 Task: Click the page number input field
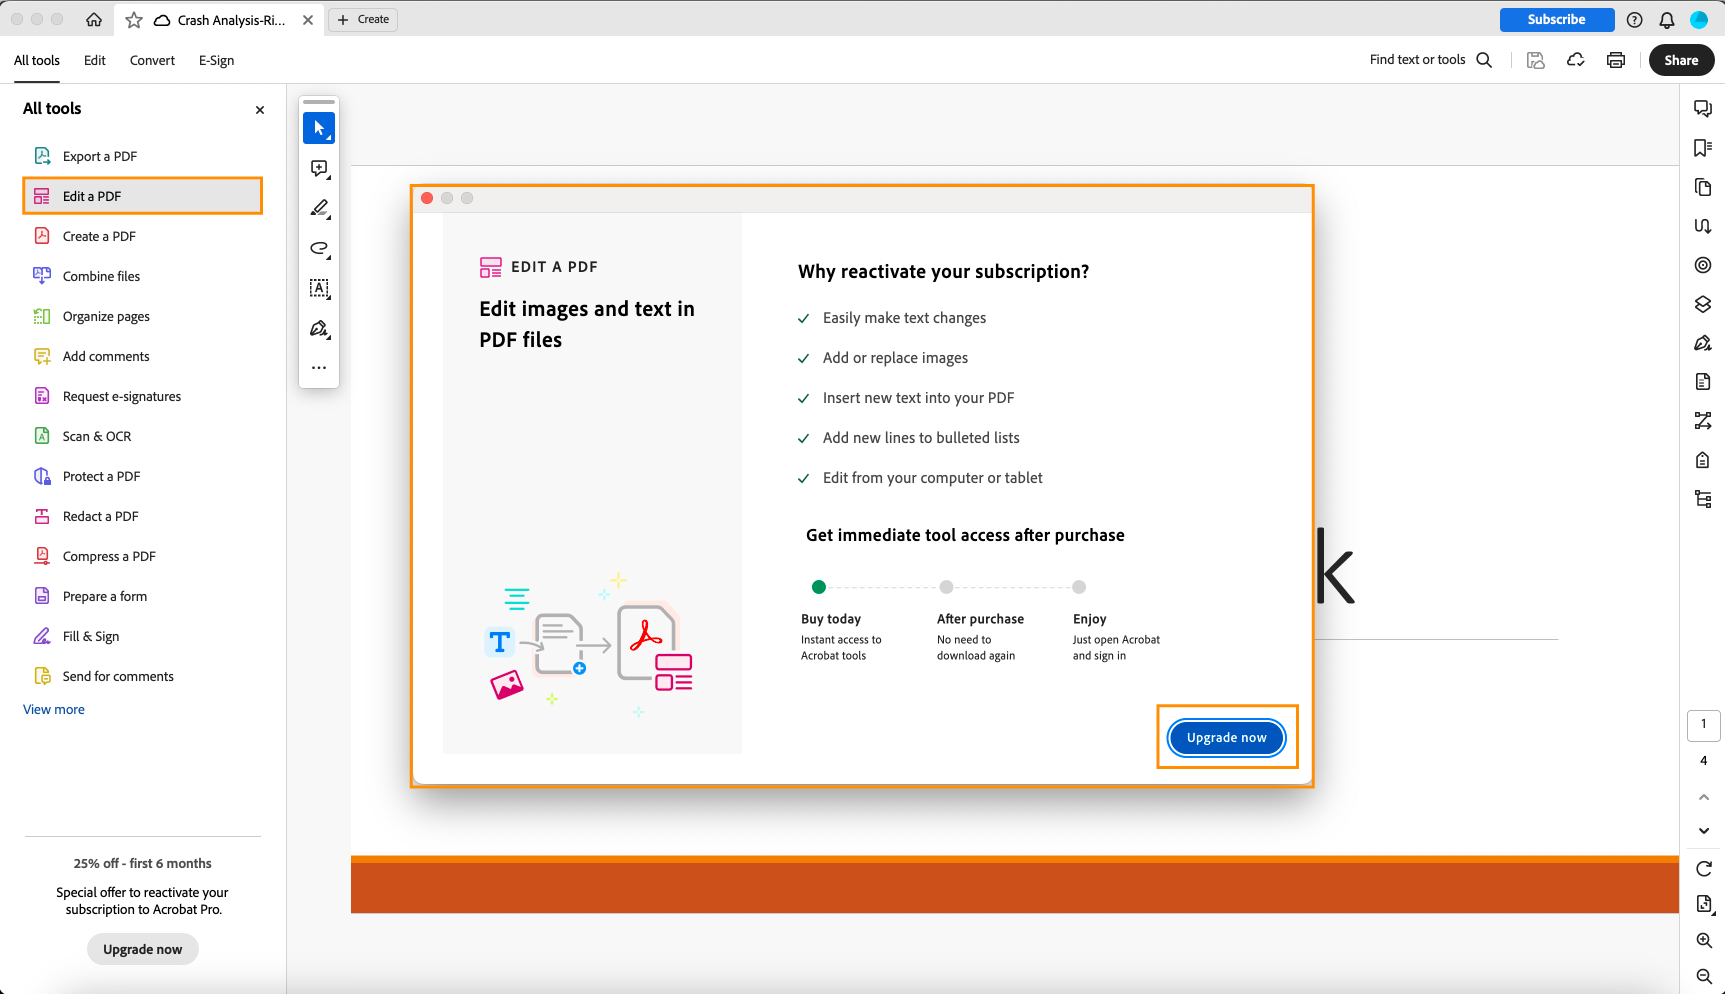pyautogui.click(x=1704, y=724)
